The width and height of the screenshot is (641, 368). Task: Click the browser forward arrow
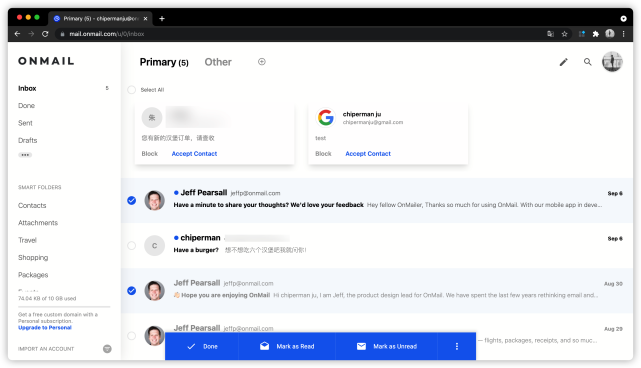point(31,34)
